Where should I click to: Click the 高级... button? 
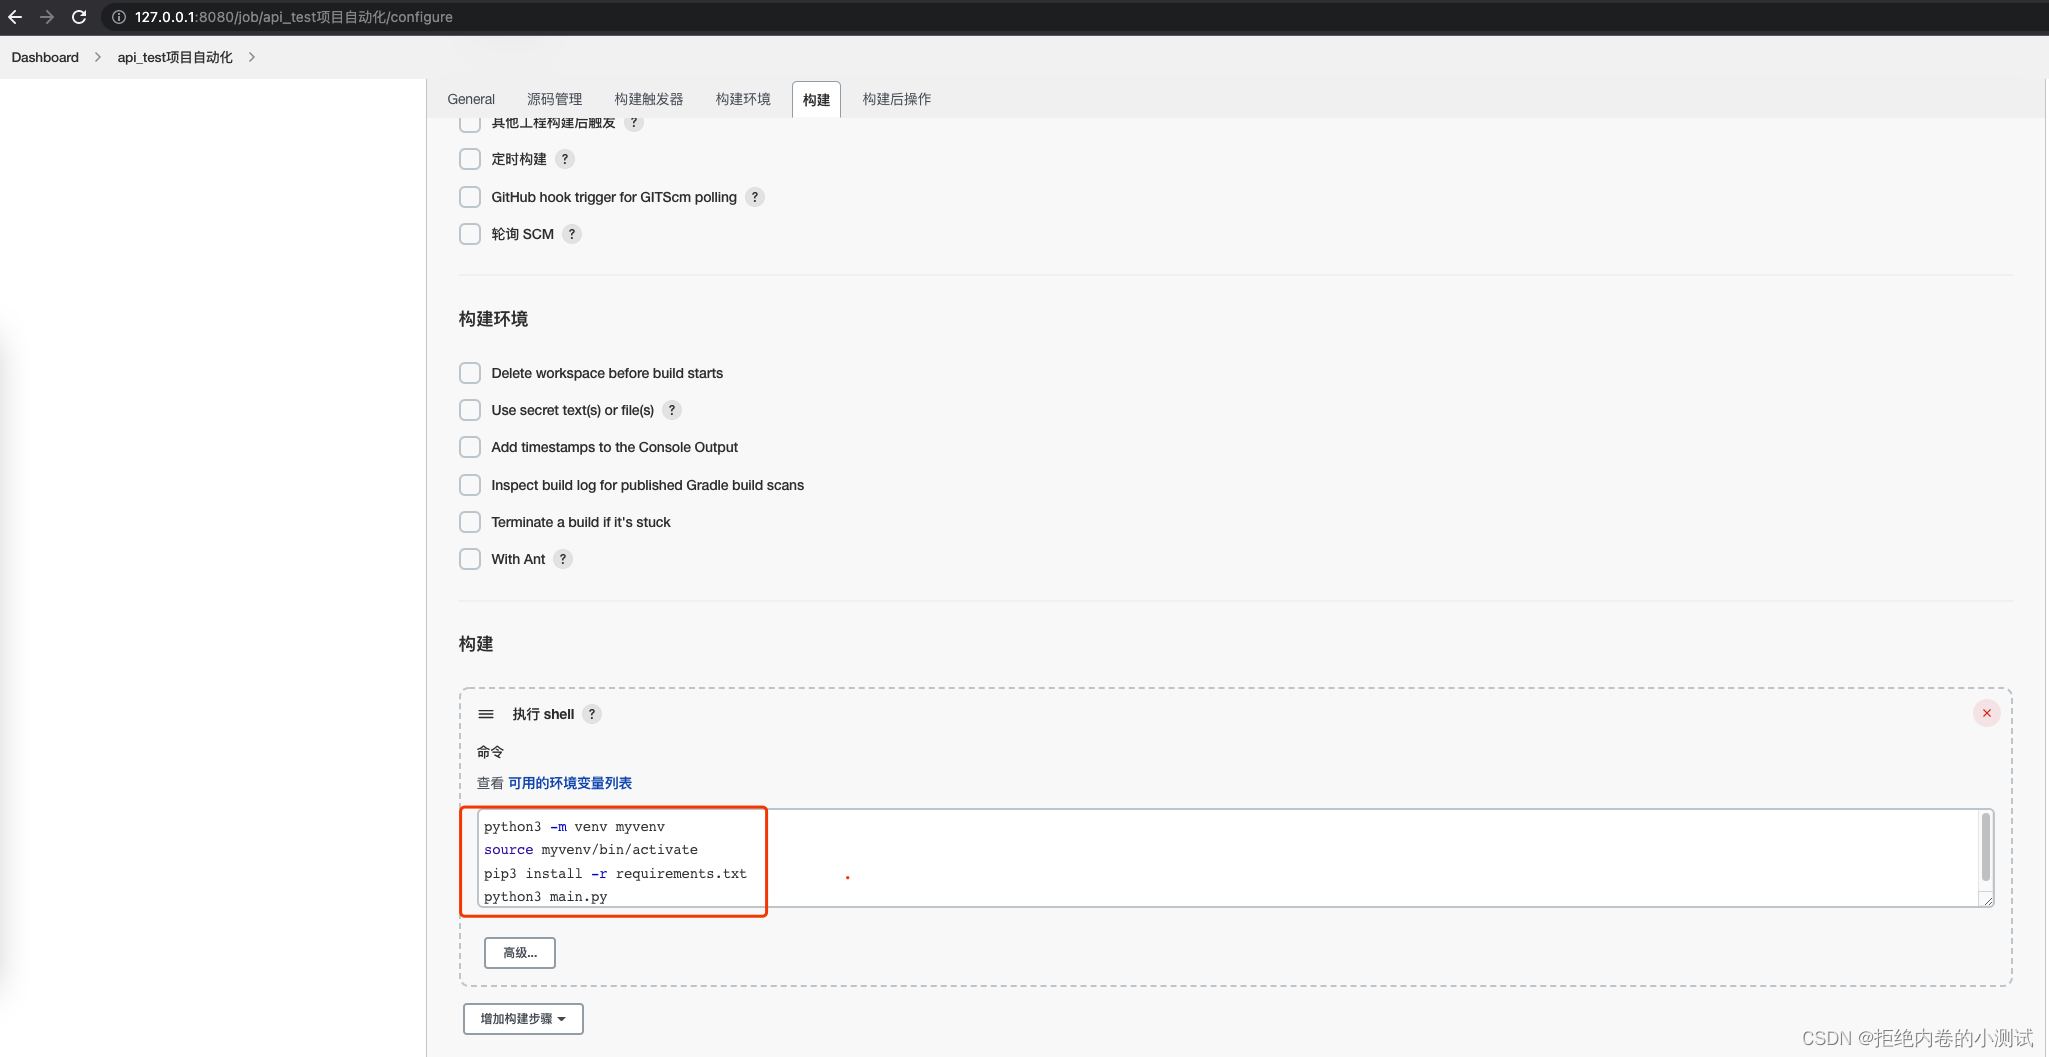pos(520,953)
